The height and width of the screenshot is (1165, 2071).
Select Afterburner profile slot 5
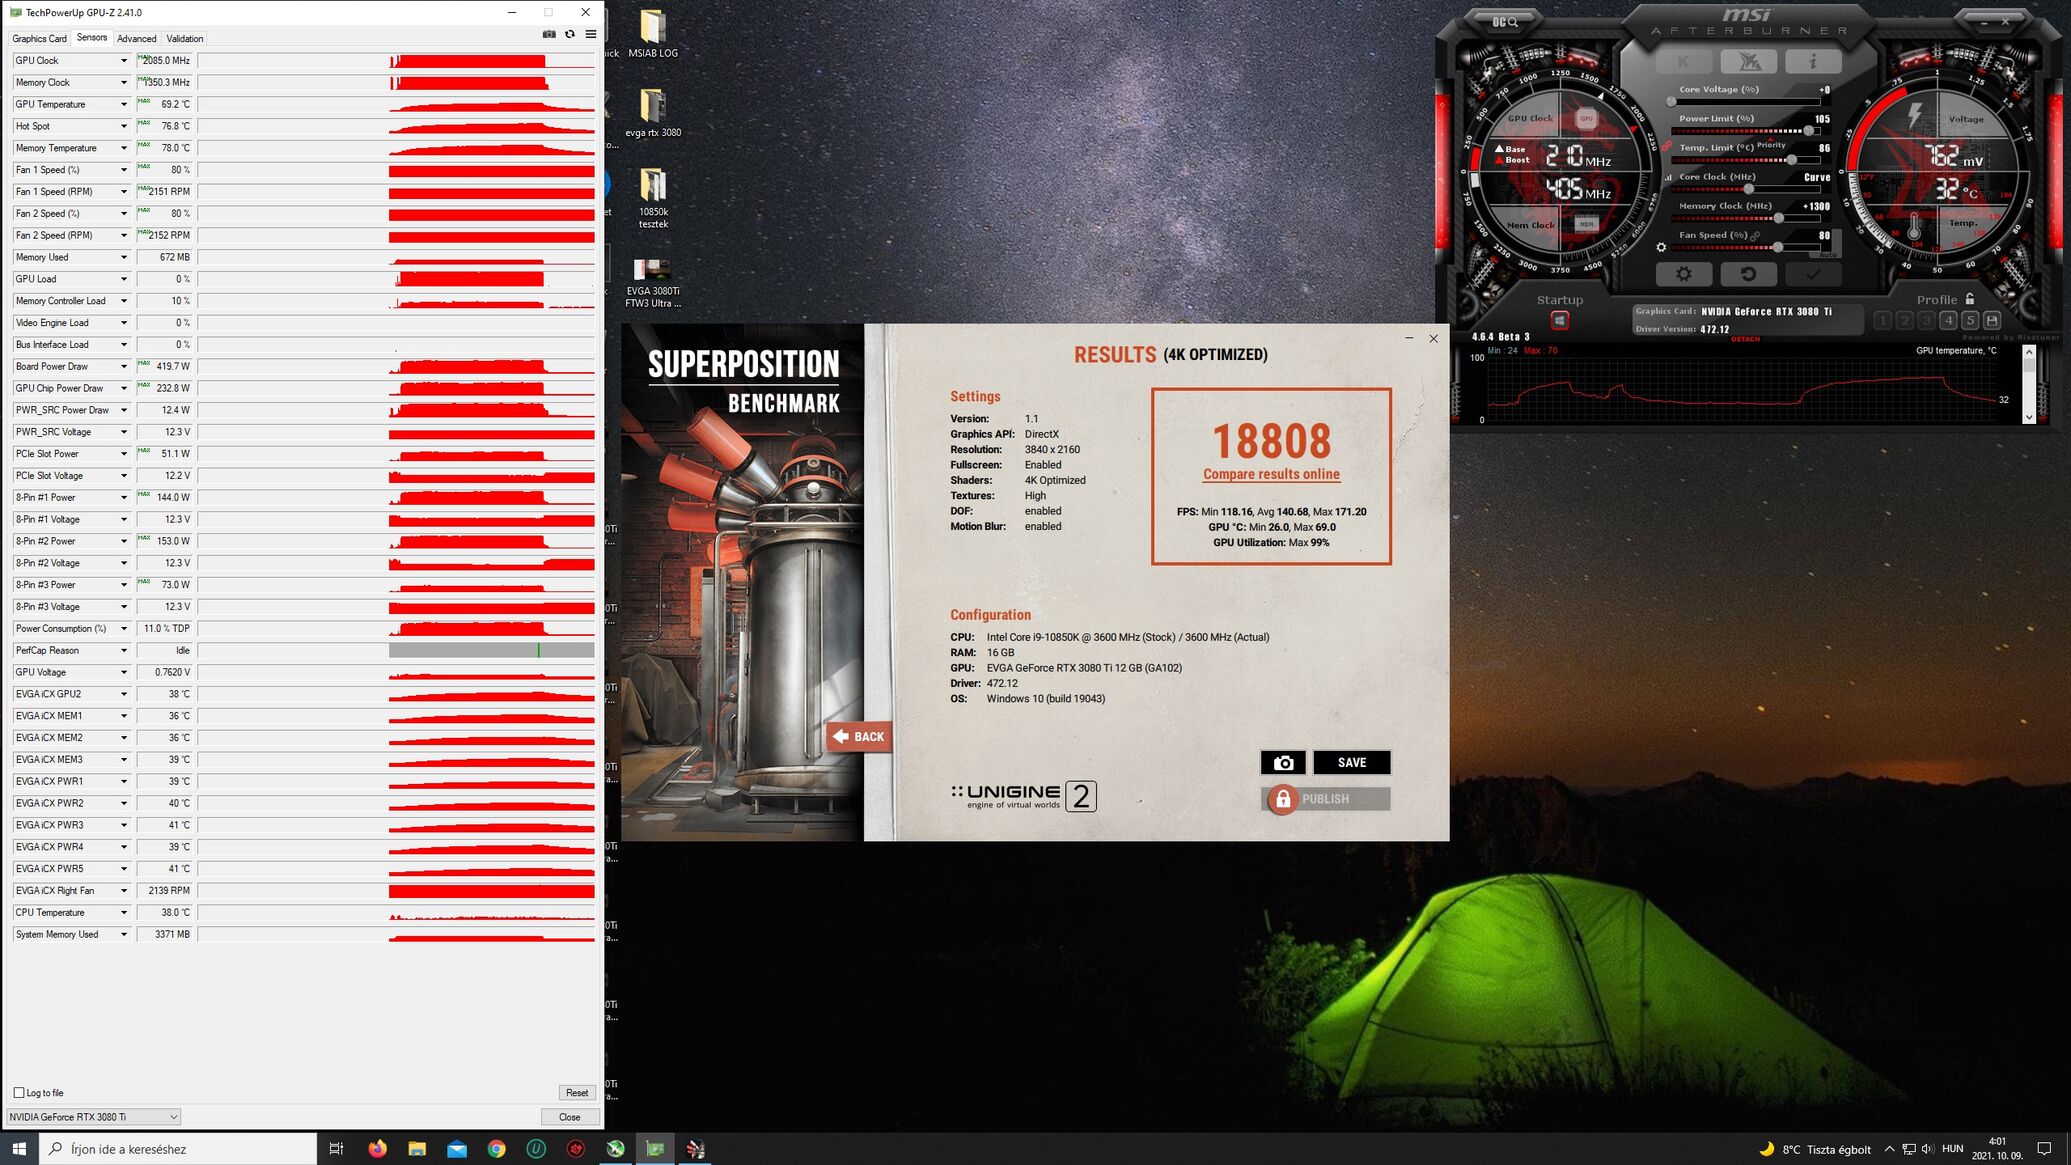tap(1970, 320)
